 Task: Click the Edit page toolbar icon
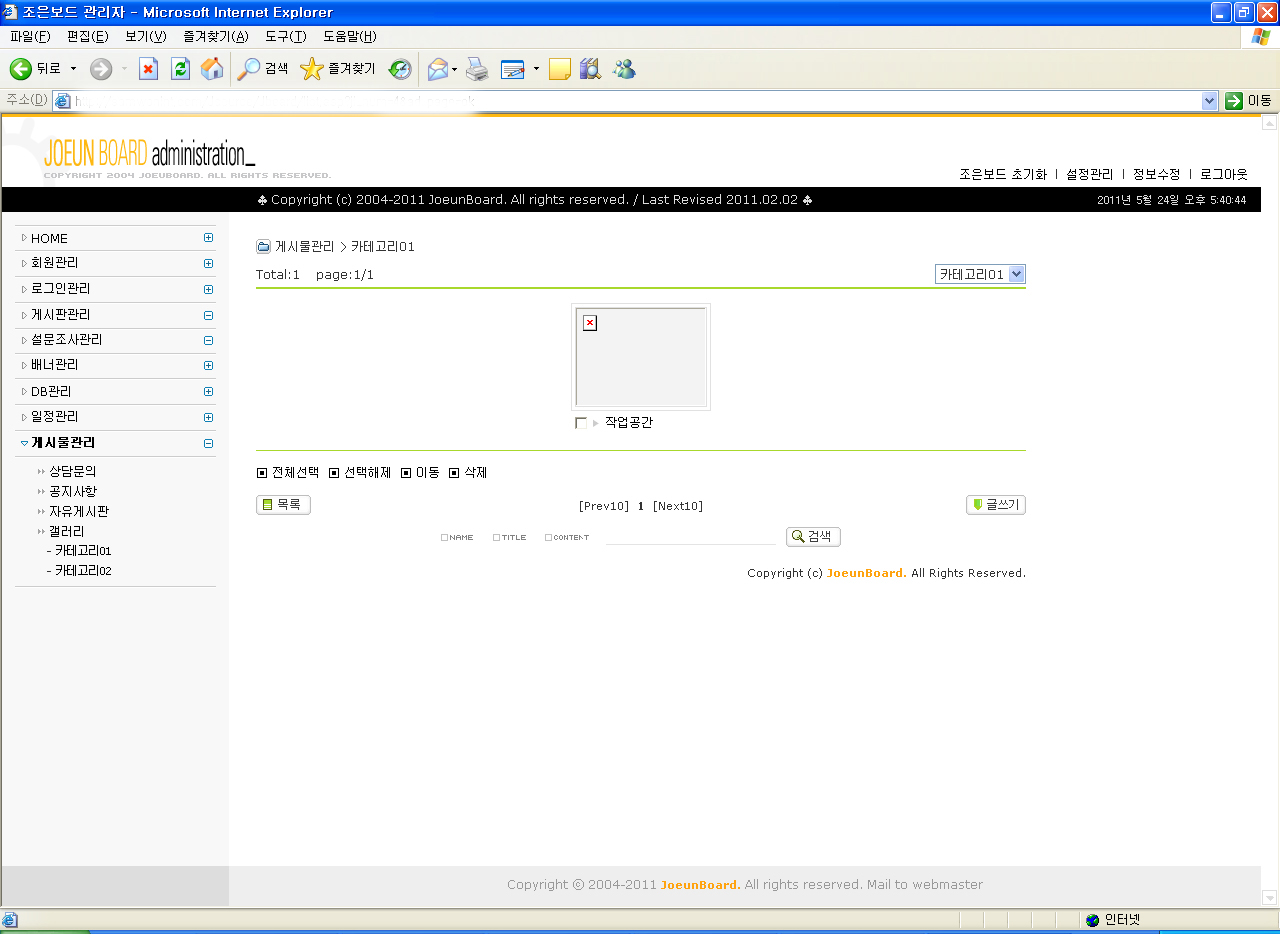pos(513,69)
